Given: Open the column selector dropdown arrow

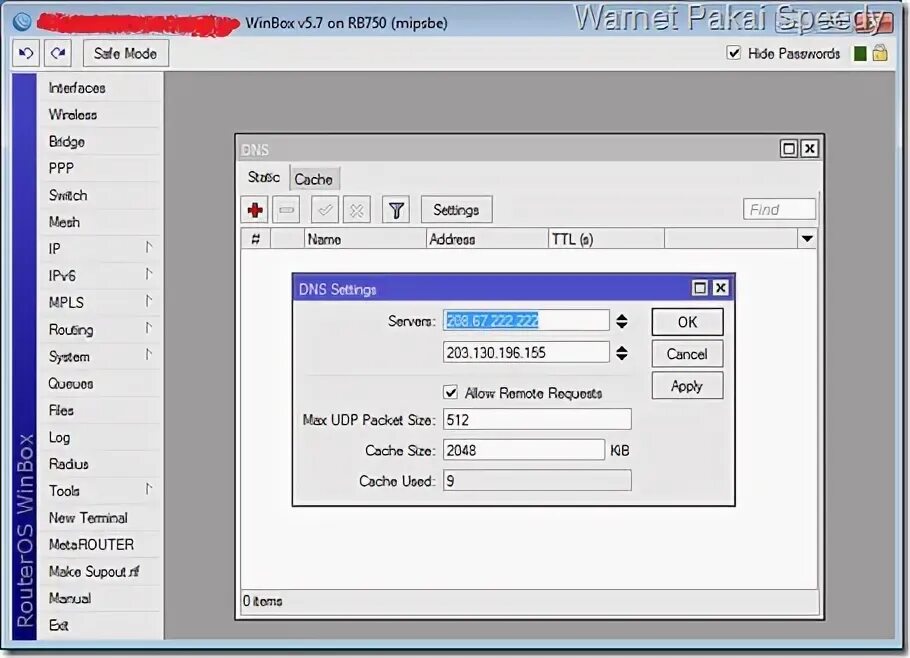Looking at the screenshot, I should tap(807, 238).
